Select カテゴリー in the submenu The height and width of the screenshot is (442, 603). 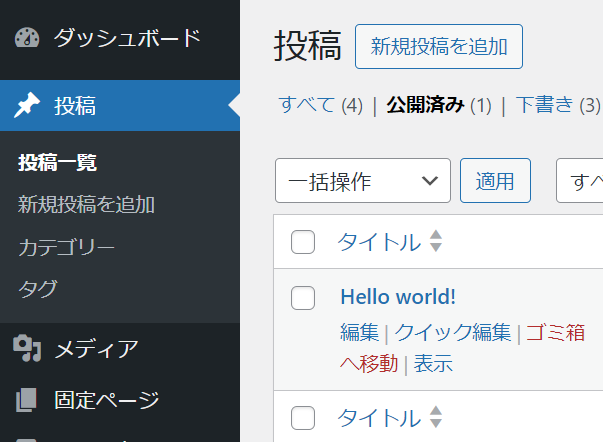[66, 247]
